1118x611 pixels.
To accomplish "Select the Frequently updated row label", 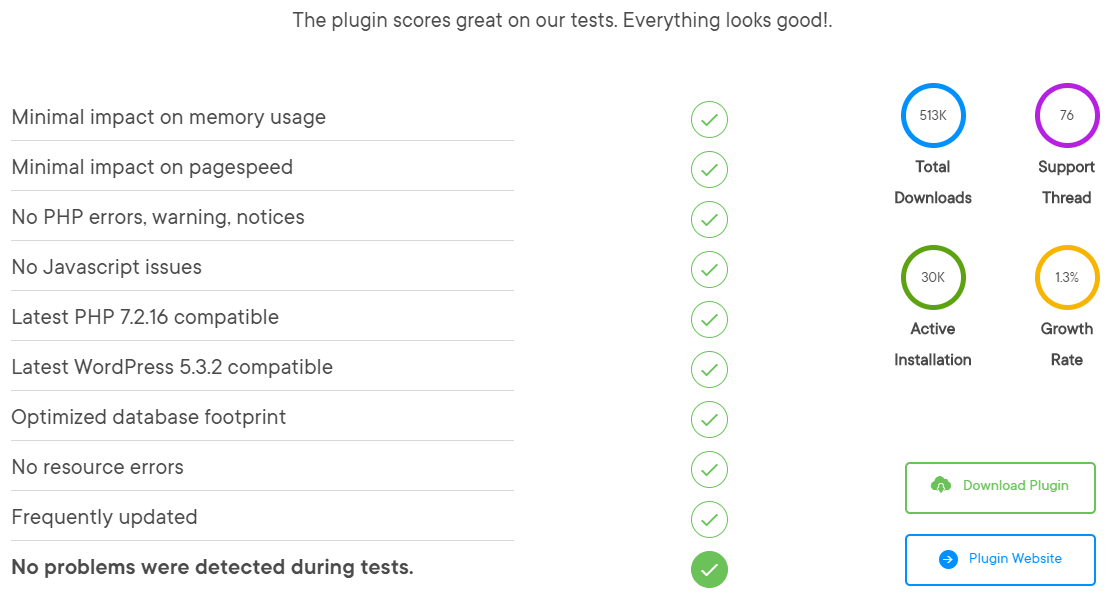I will point(105,517).
